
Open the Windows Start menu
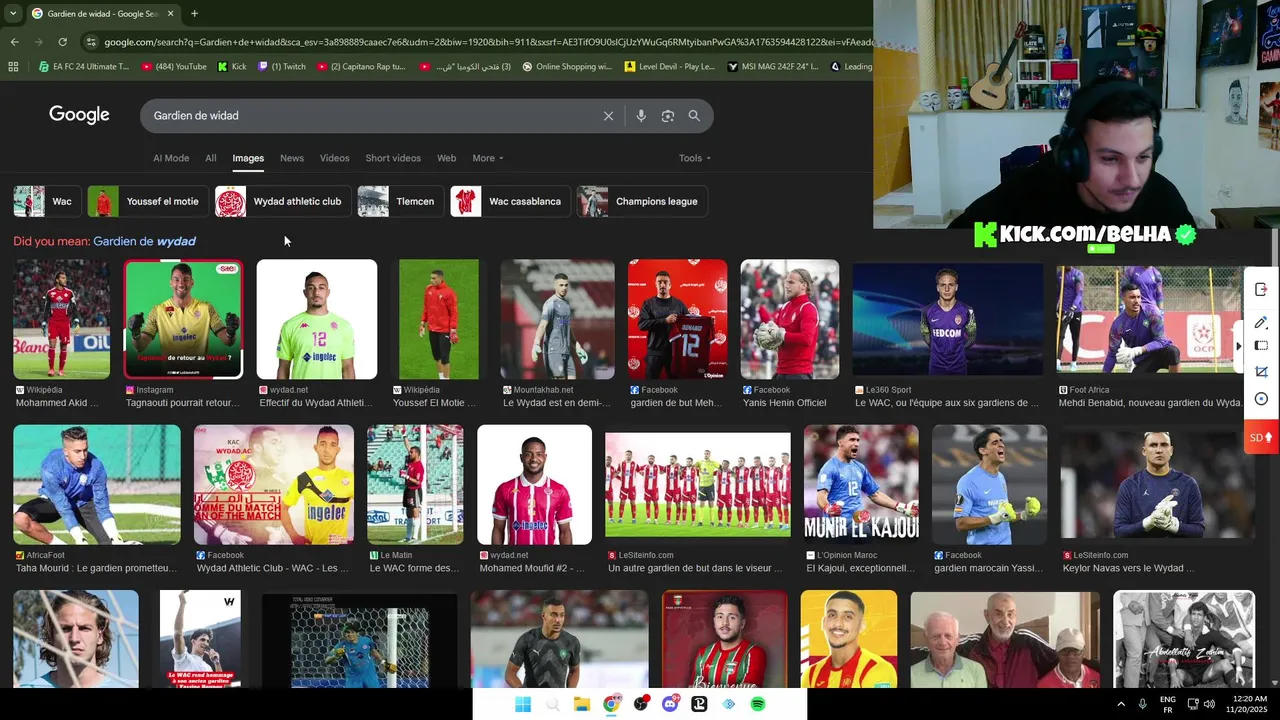523,704
